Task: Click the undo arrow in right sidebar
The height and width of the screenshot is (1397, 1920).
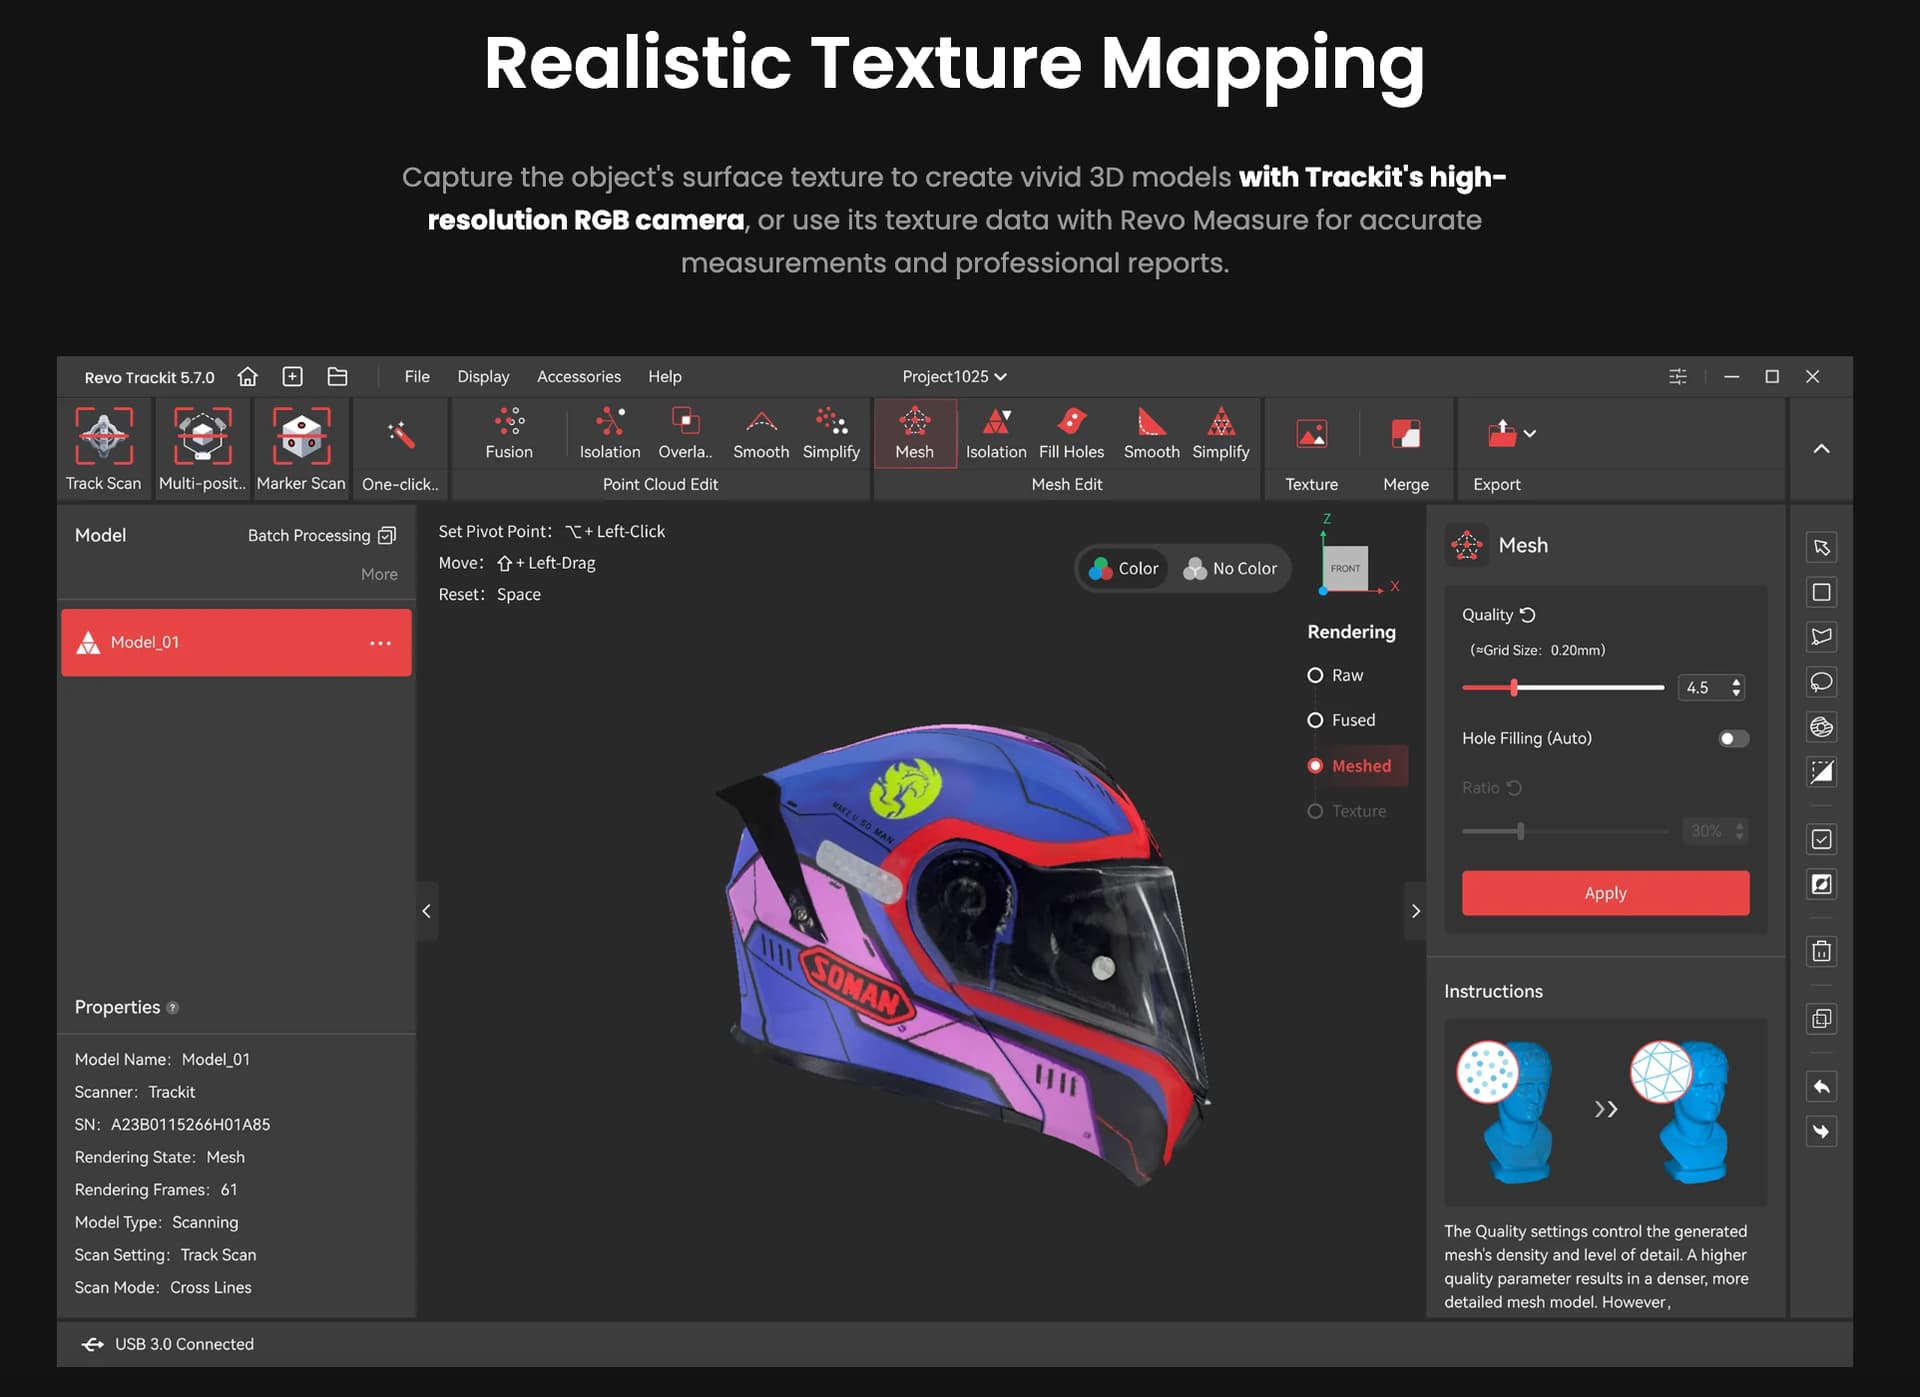Action: tap(1821, 1087)
